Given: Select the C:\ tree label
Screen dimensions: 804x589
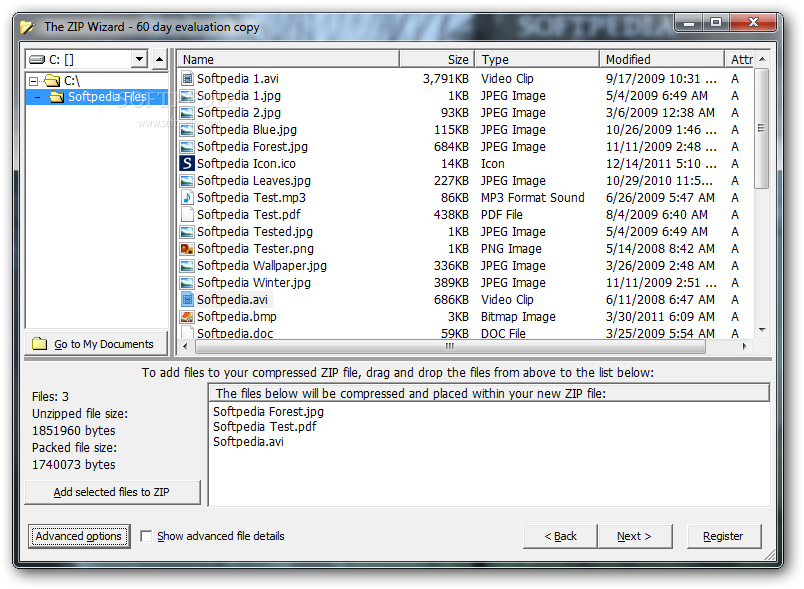Looking at the screenshot, I should click(72, 80).
